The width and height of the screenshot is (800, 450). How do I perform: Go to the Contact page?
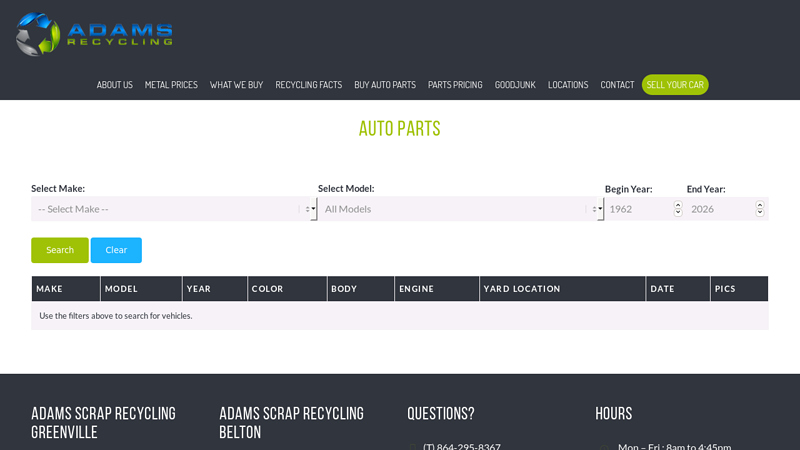(617, 85)
